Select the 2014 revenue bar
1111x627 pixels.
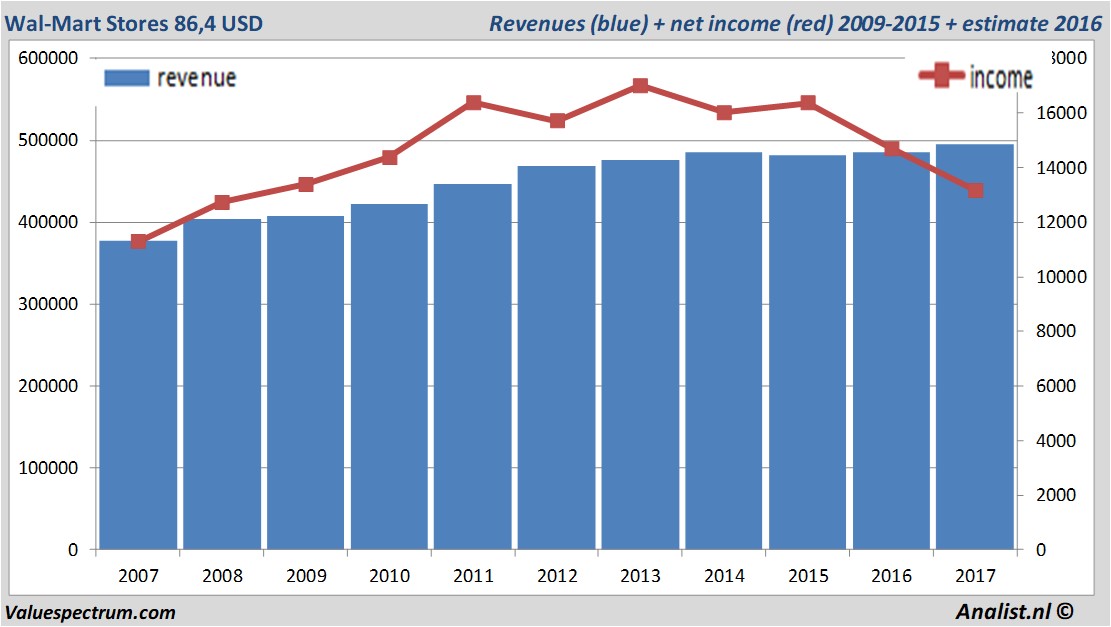pyautogui.click(x=724, y=351)
